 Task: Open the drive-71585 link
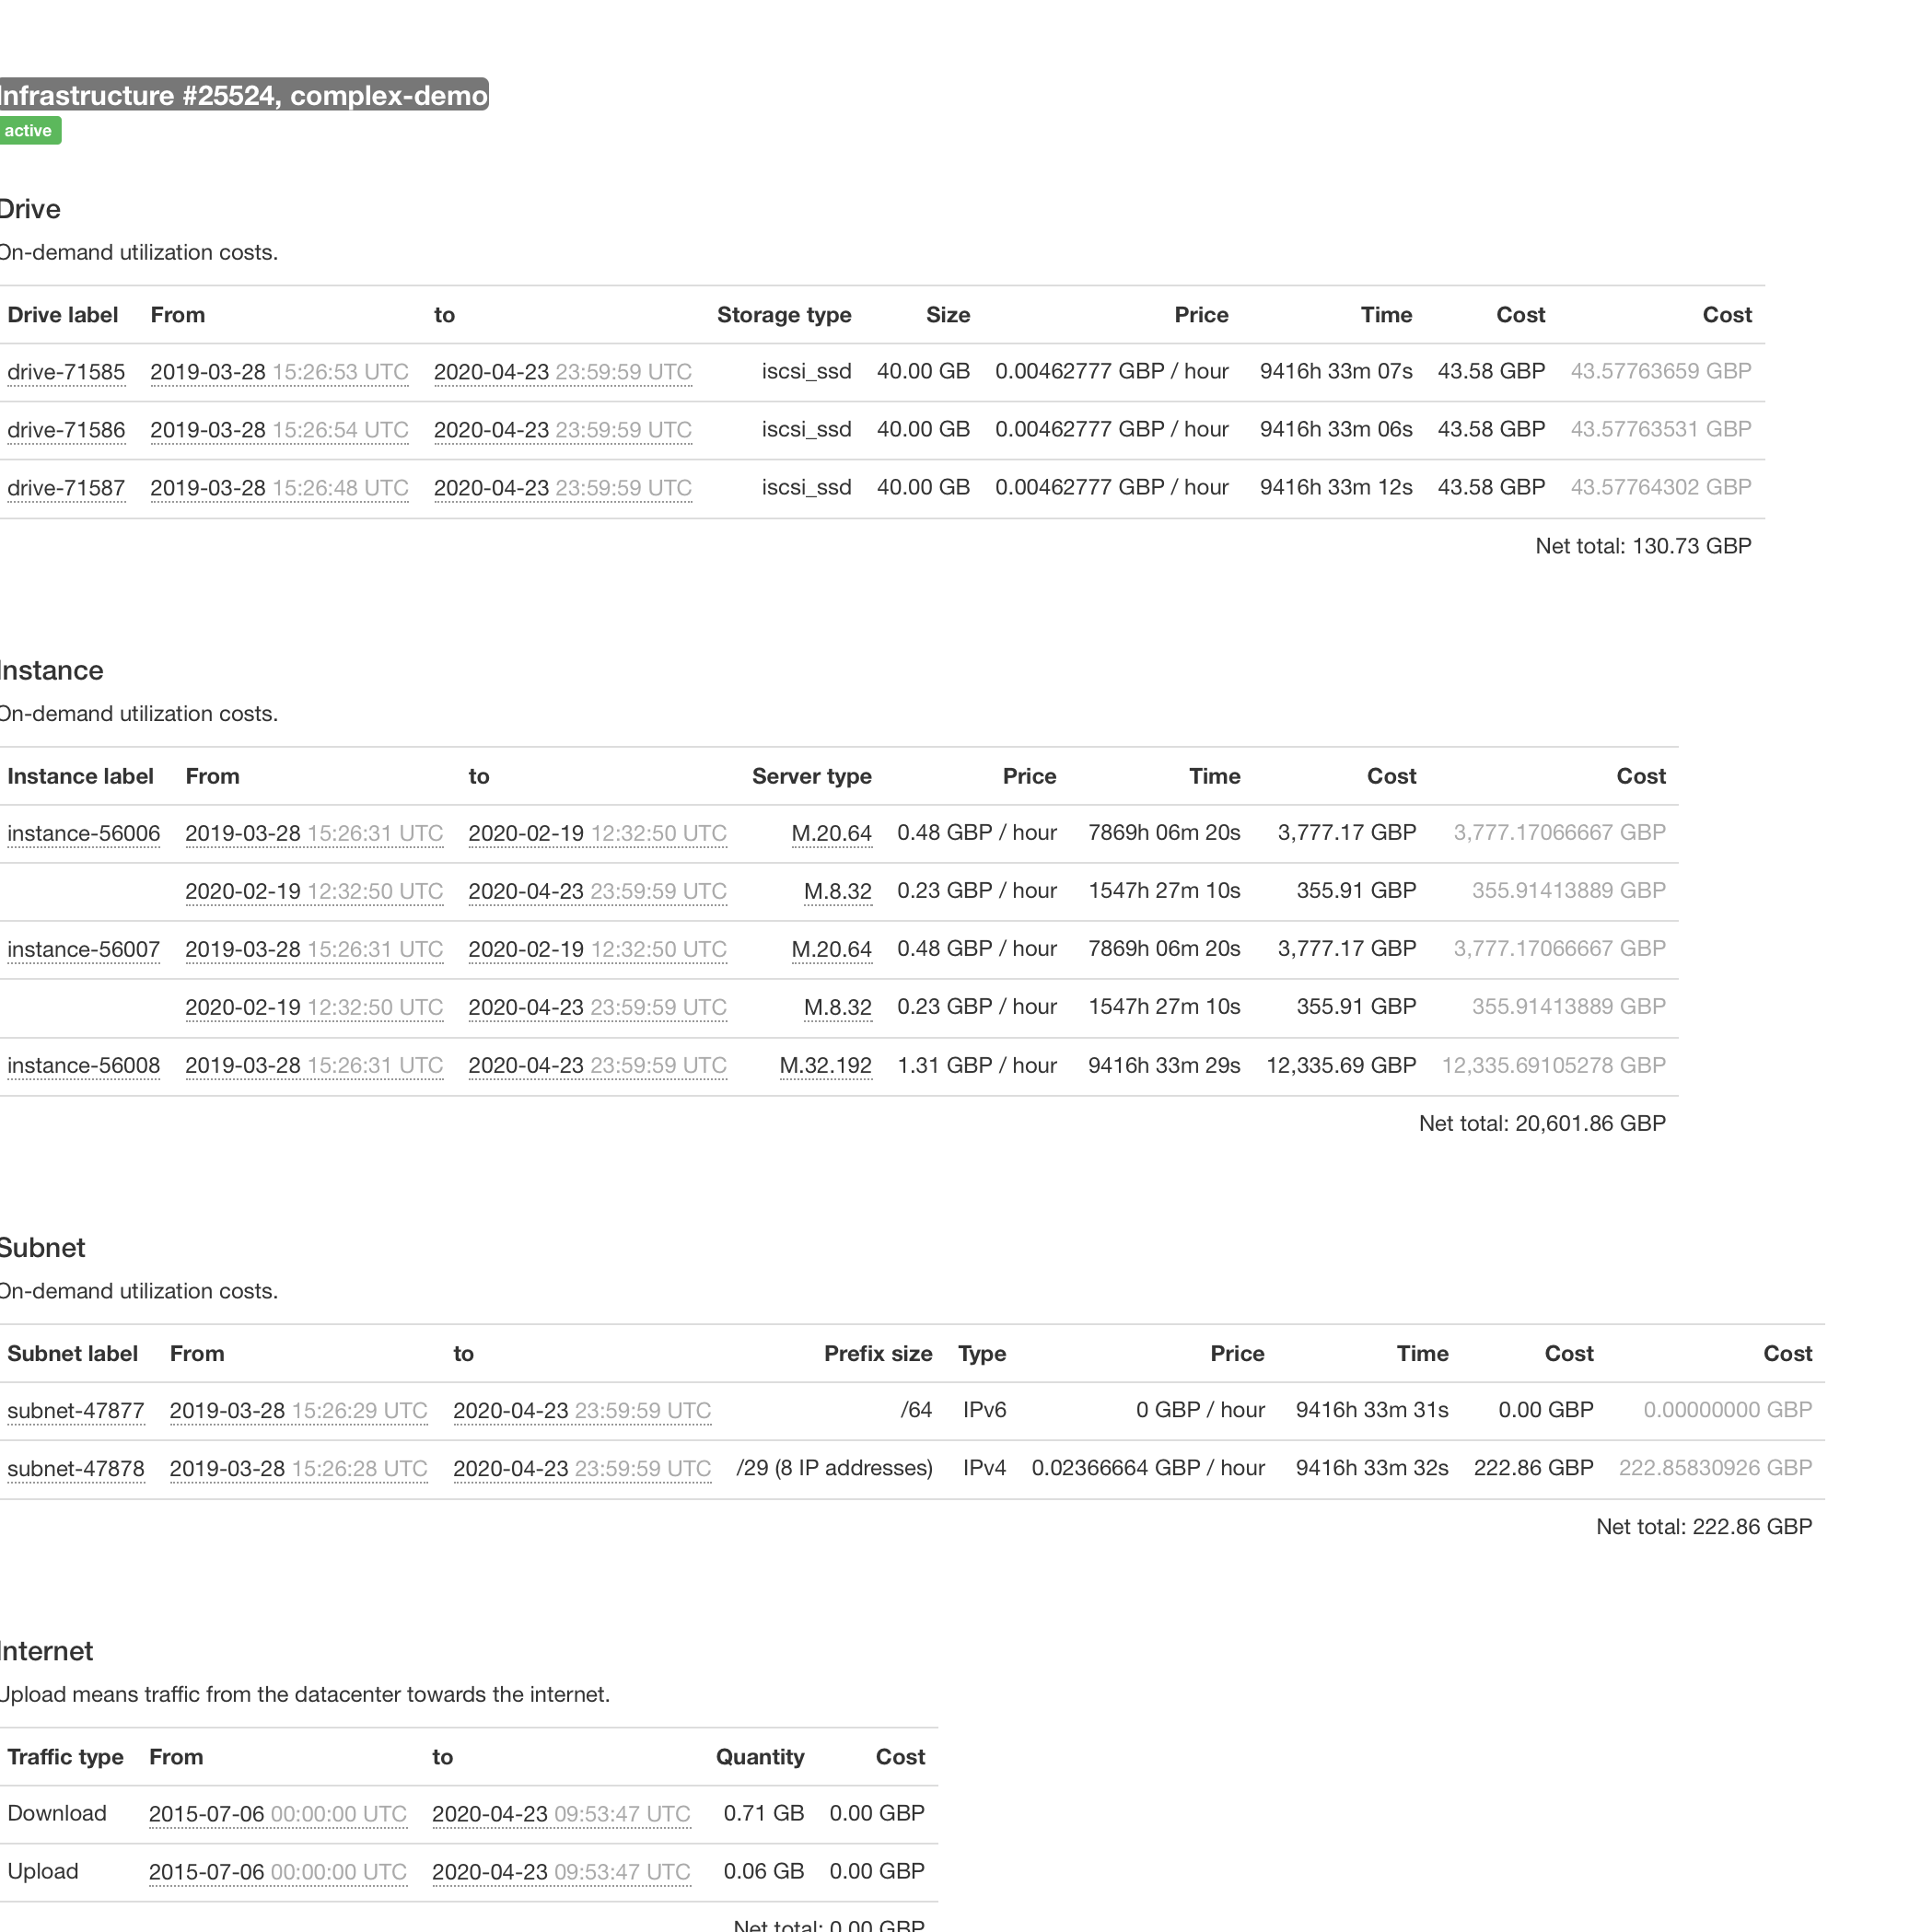click(66, 373)
